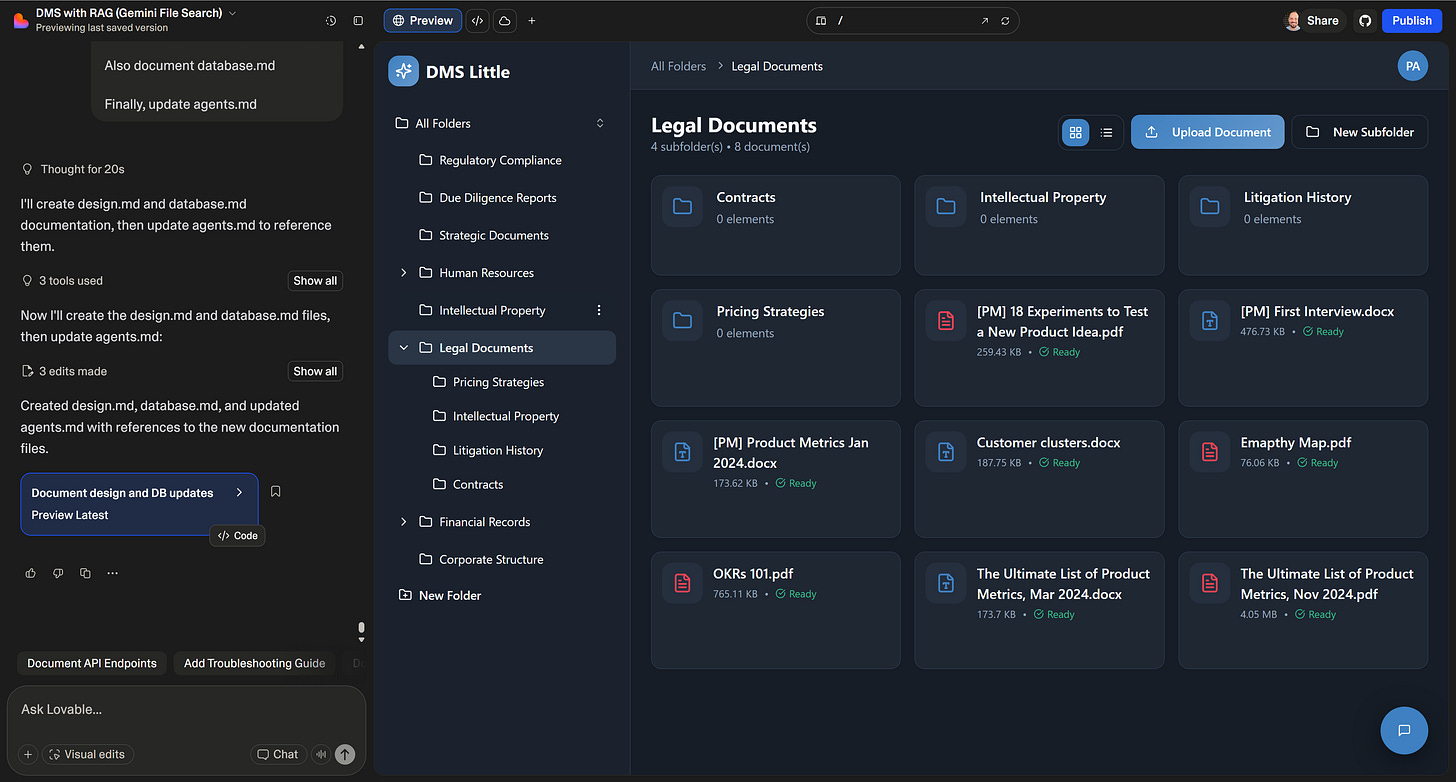Image resolution: width=1456 pixels, height=782 pixels.
Task: Expand the Financial Records folder
Action: coord(403,521)
